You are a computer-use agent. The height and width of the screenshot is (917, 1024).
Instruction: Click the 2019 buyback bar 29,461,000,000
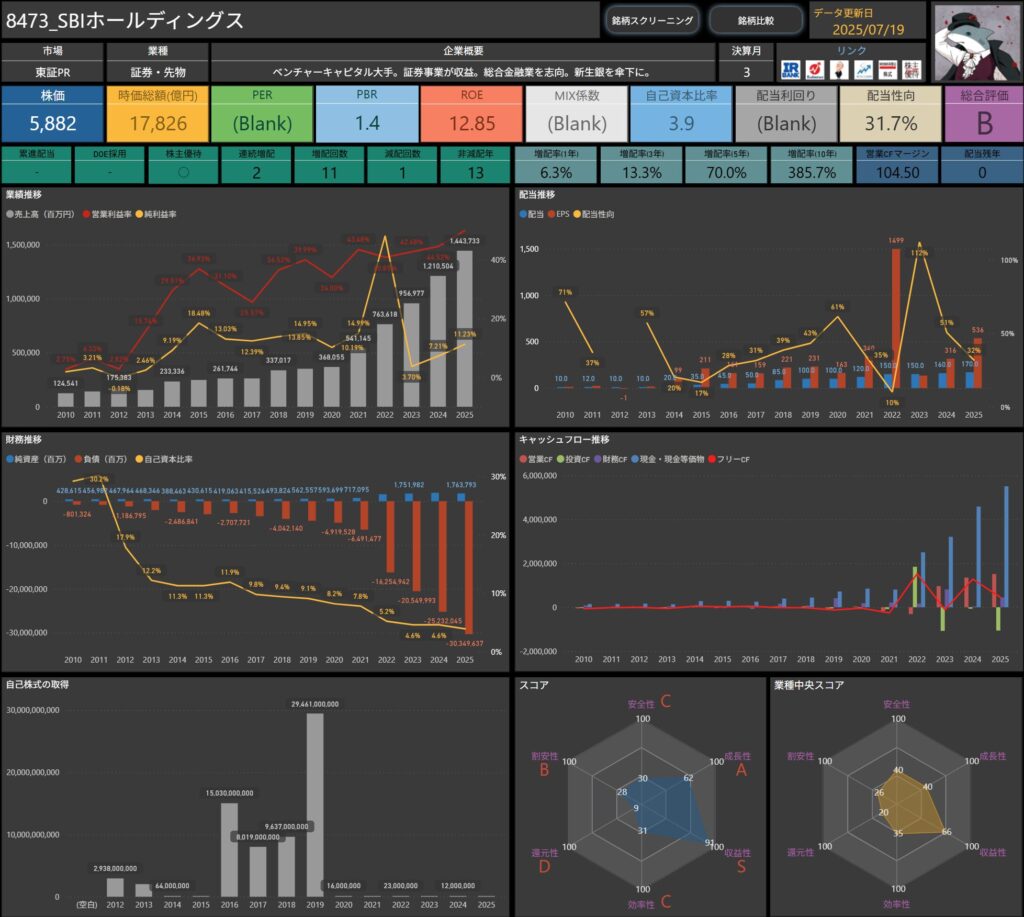tap(315, 805)
